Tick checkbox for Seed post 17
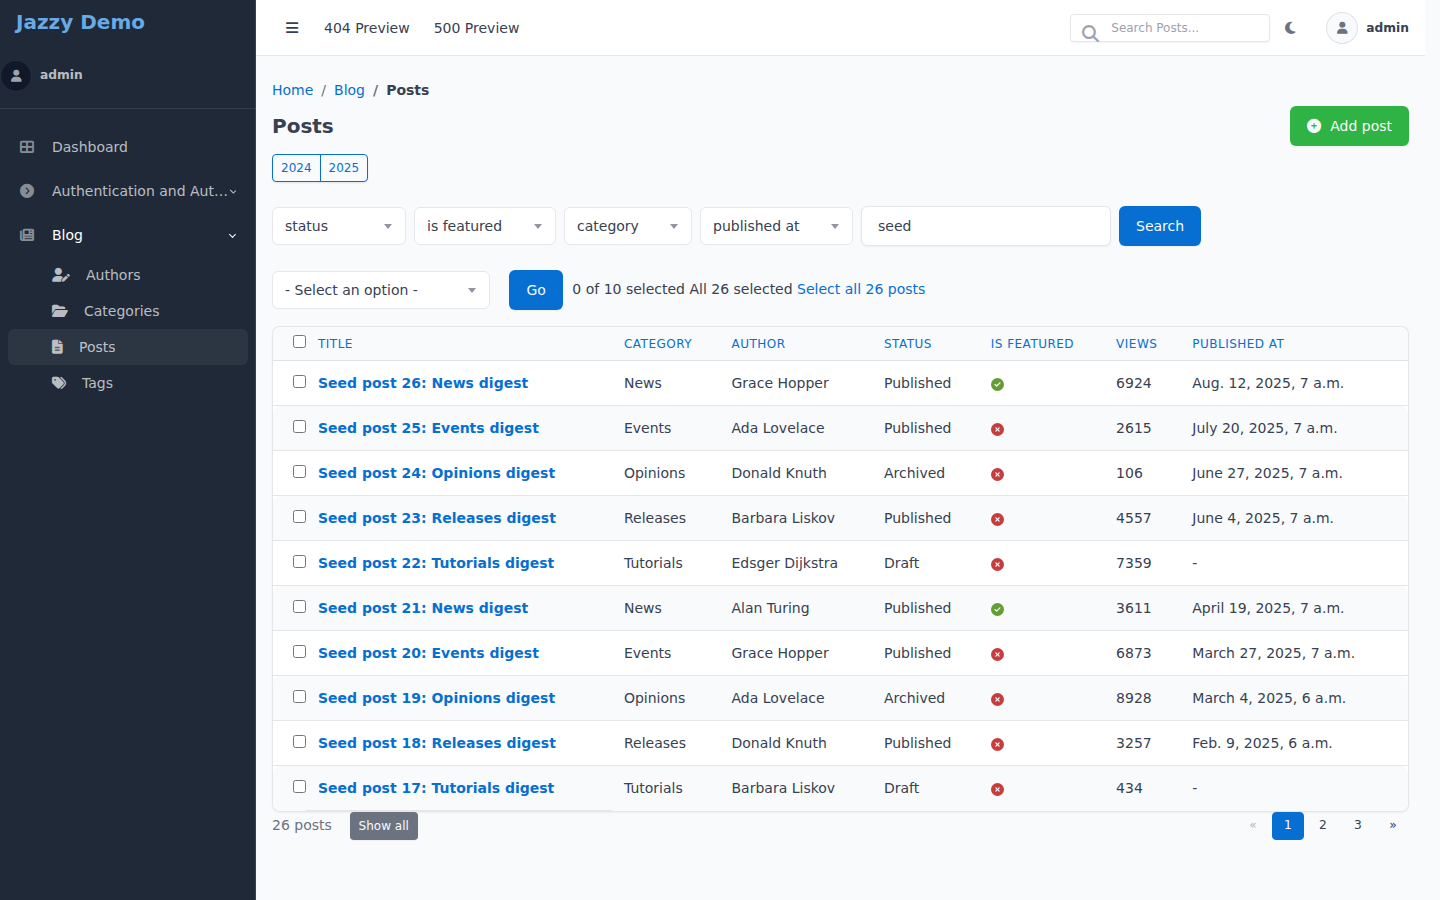The height and width of the screenshot is (900, 1440). [x=299, y=786]
